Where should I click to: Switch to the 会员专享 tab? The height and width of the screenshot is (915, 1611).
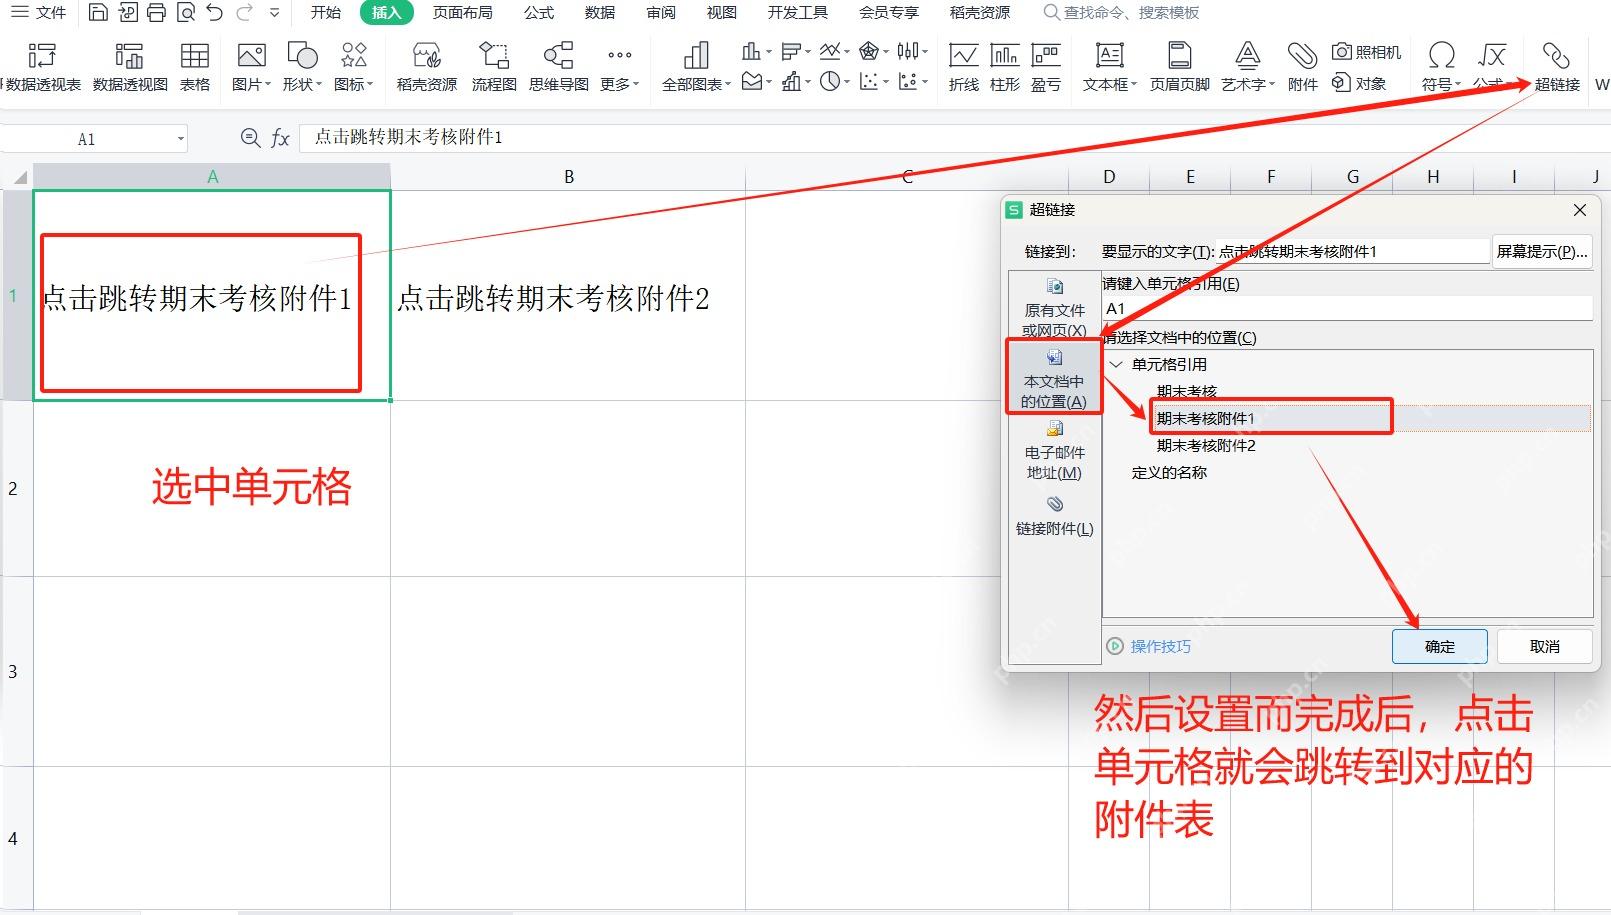pyautogui.click(x=889, y=13)
